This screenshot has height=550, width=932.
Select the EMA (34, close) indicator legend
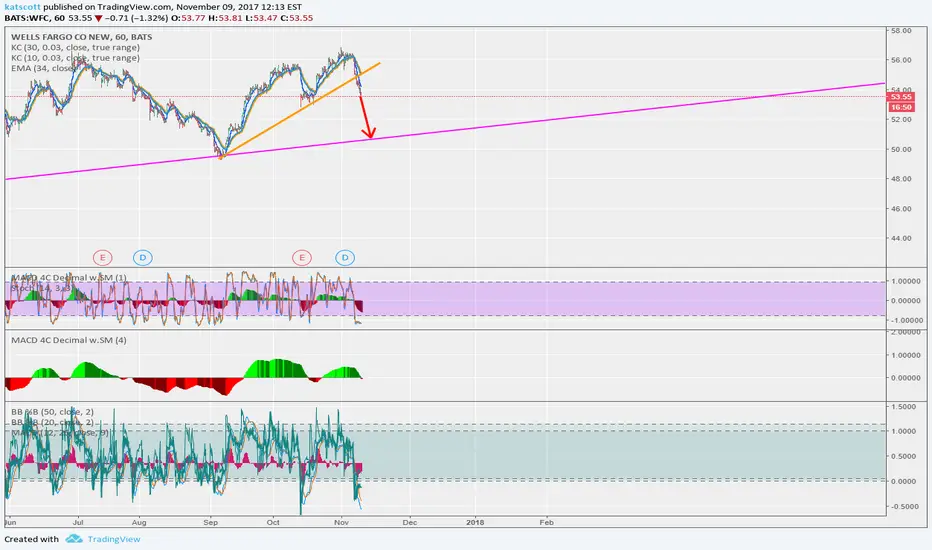coord(45,68)
